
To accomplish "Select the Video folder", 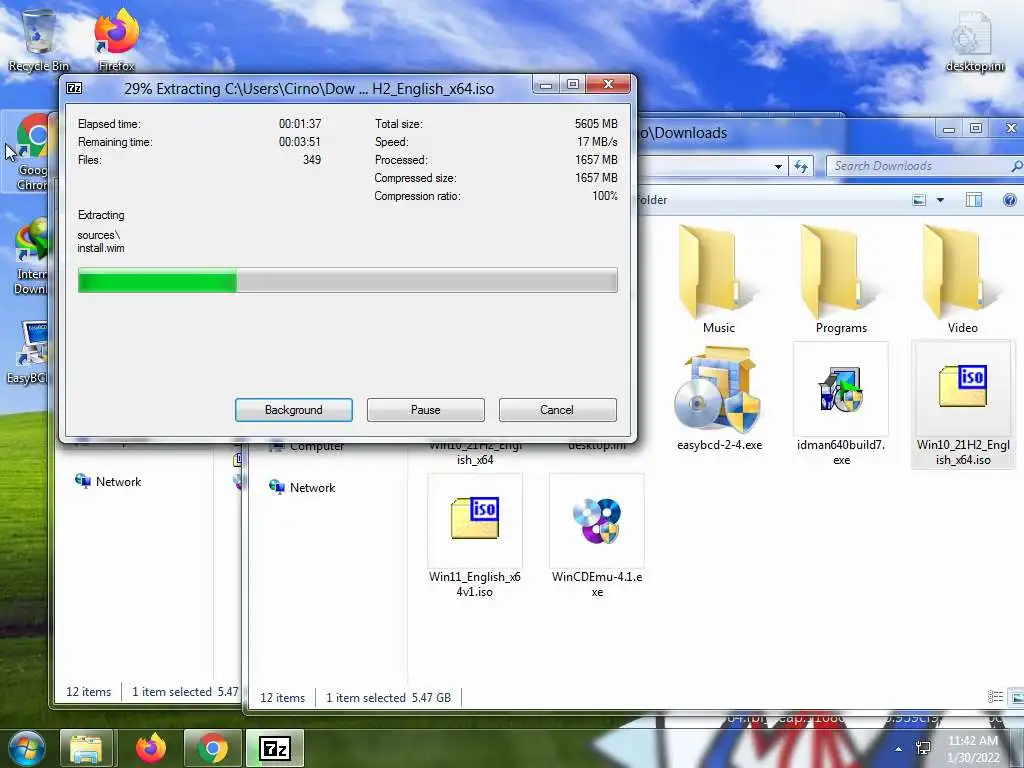I will pyautogui.click(x=963, y=280).
